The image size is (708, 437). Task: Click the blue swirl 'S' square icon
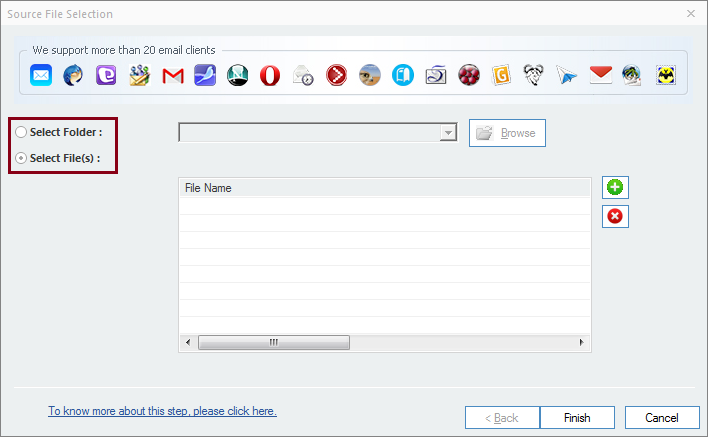pos(436,75)
